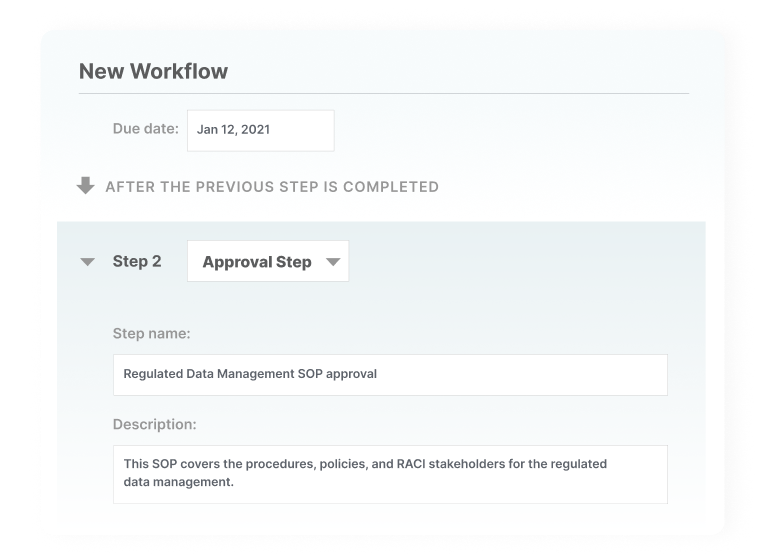Image resolution: width=760 pixels, height=560 pixels.
Task: Click the "Due date:" label
Action: (146, 128)
